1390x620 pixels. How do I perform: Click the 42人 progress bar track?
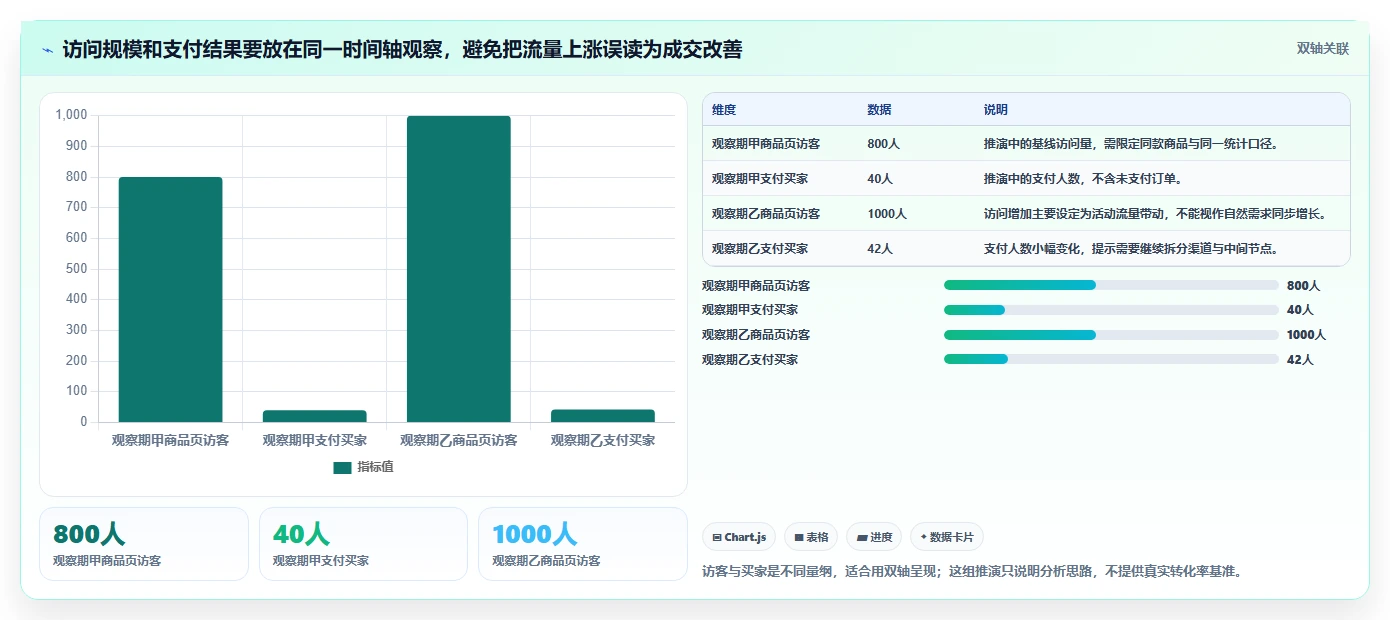pyautogui.click(x=1111, y=359)
